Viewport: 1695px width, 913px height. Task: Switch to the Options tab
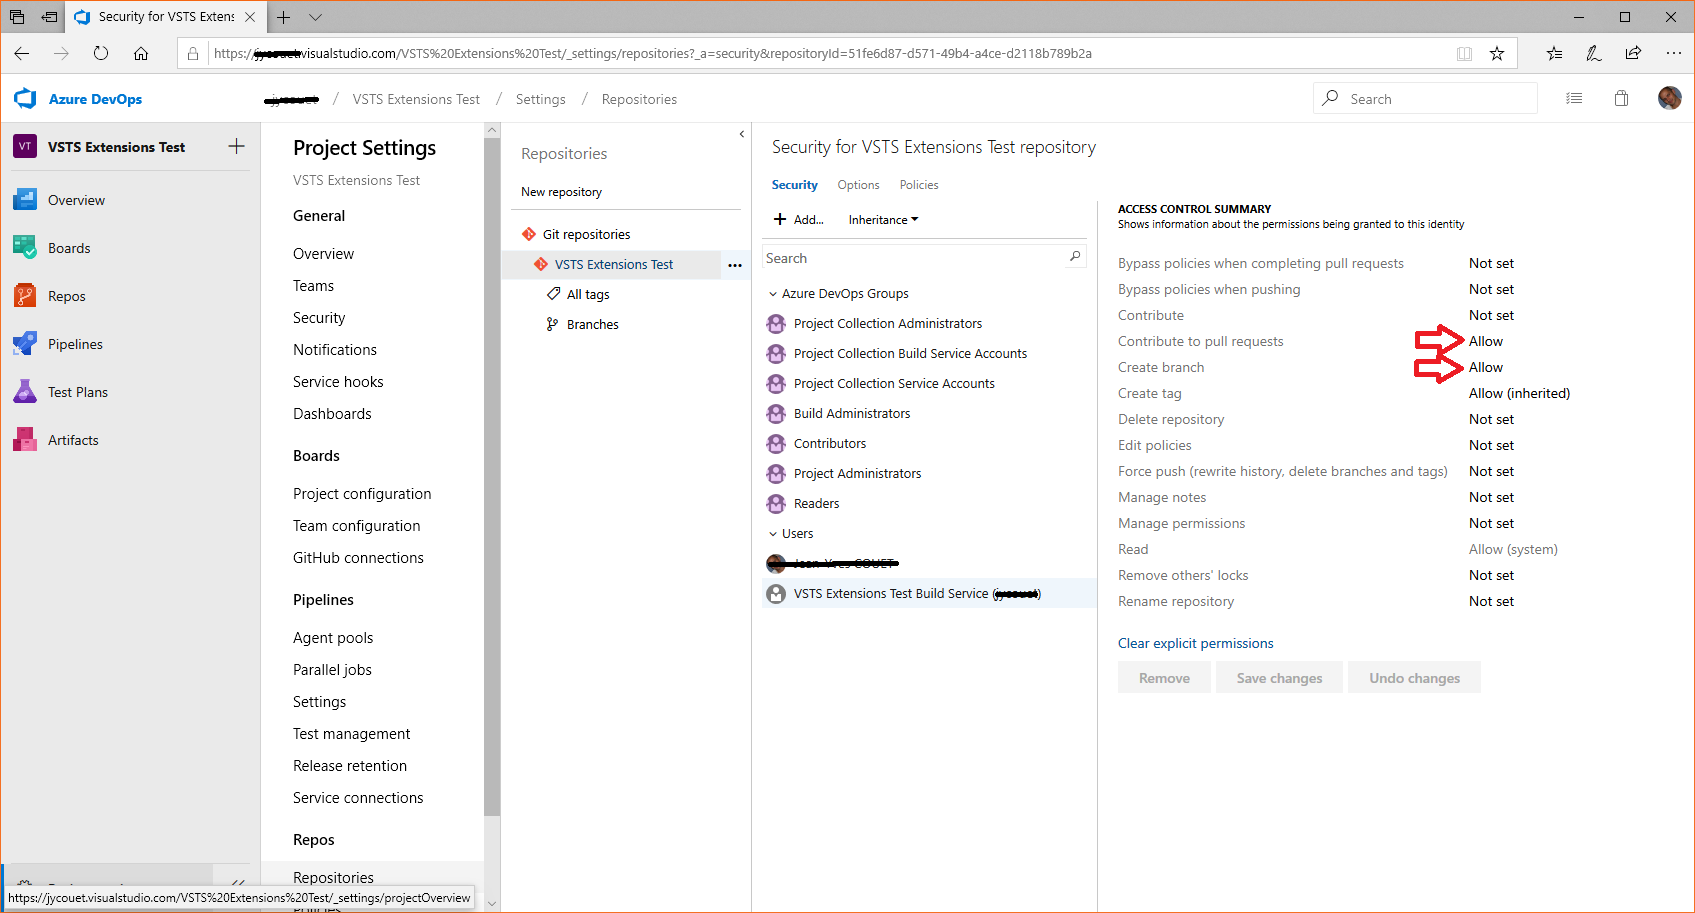tap(858, 185)
